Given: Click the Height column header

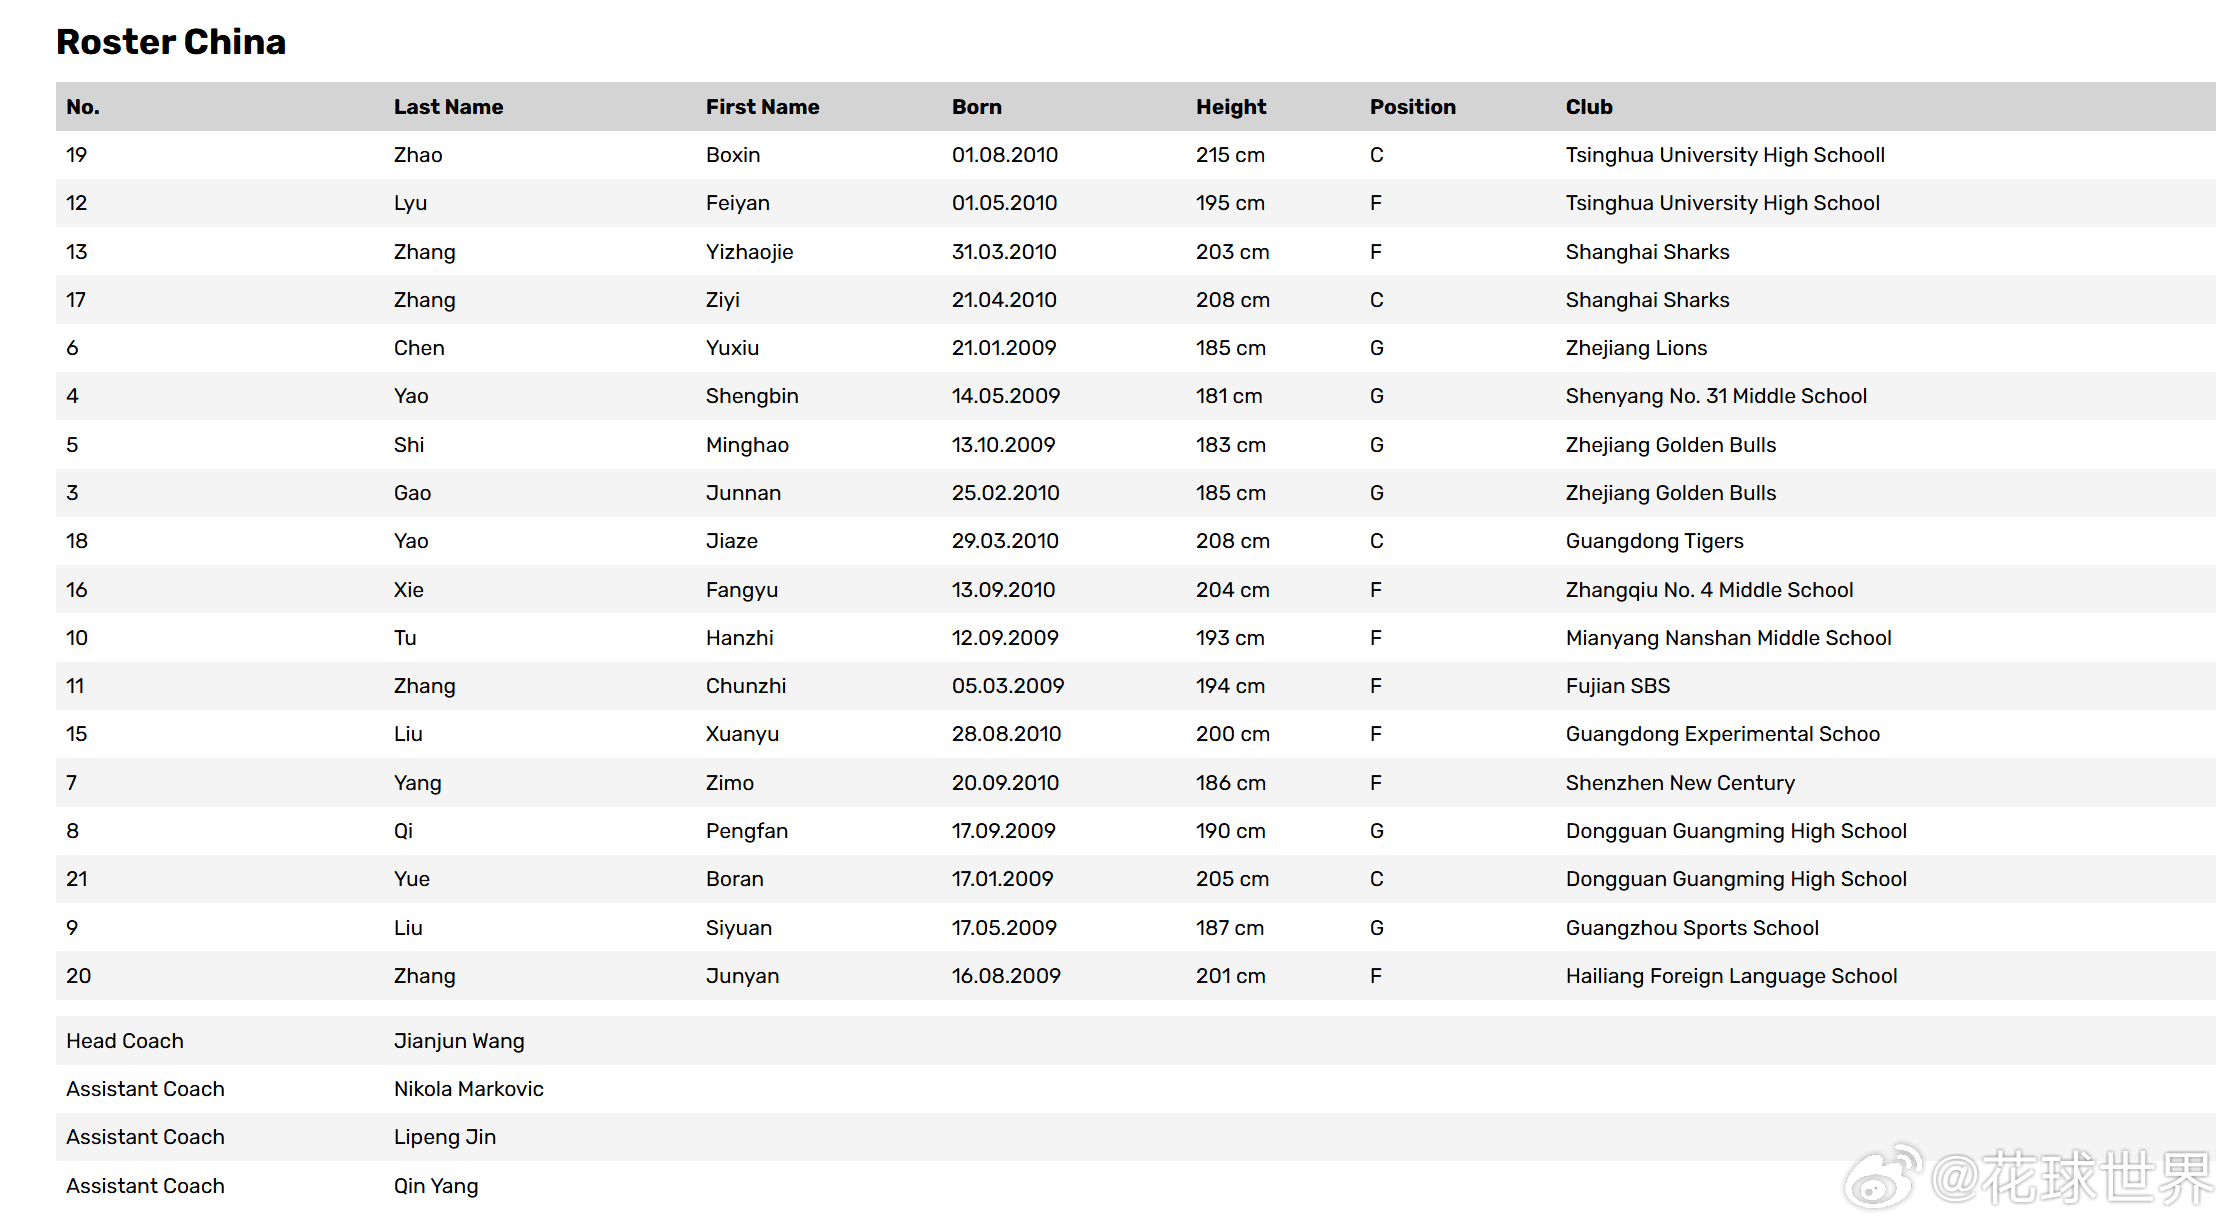Looking at the screenshot, I should (x=1230, y=107).
